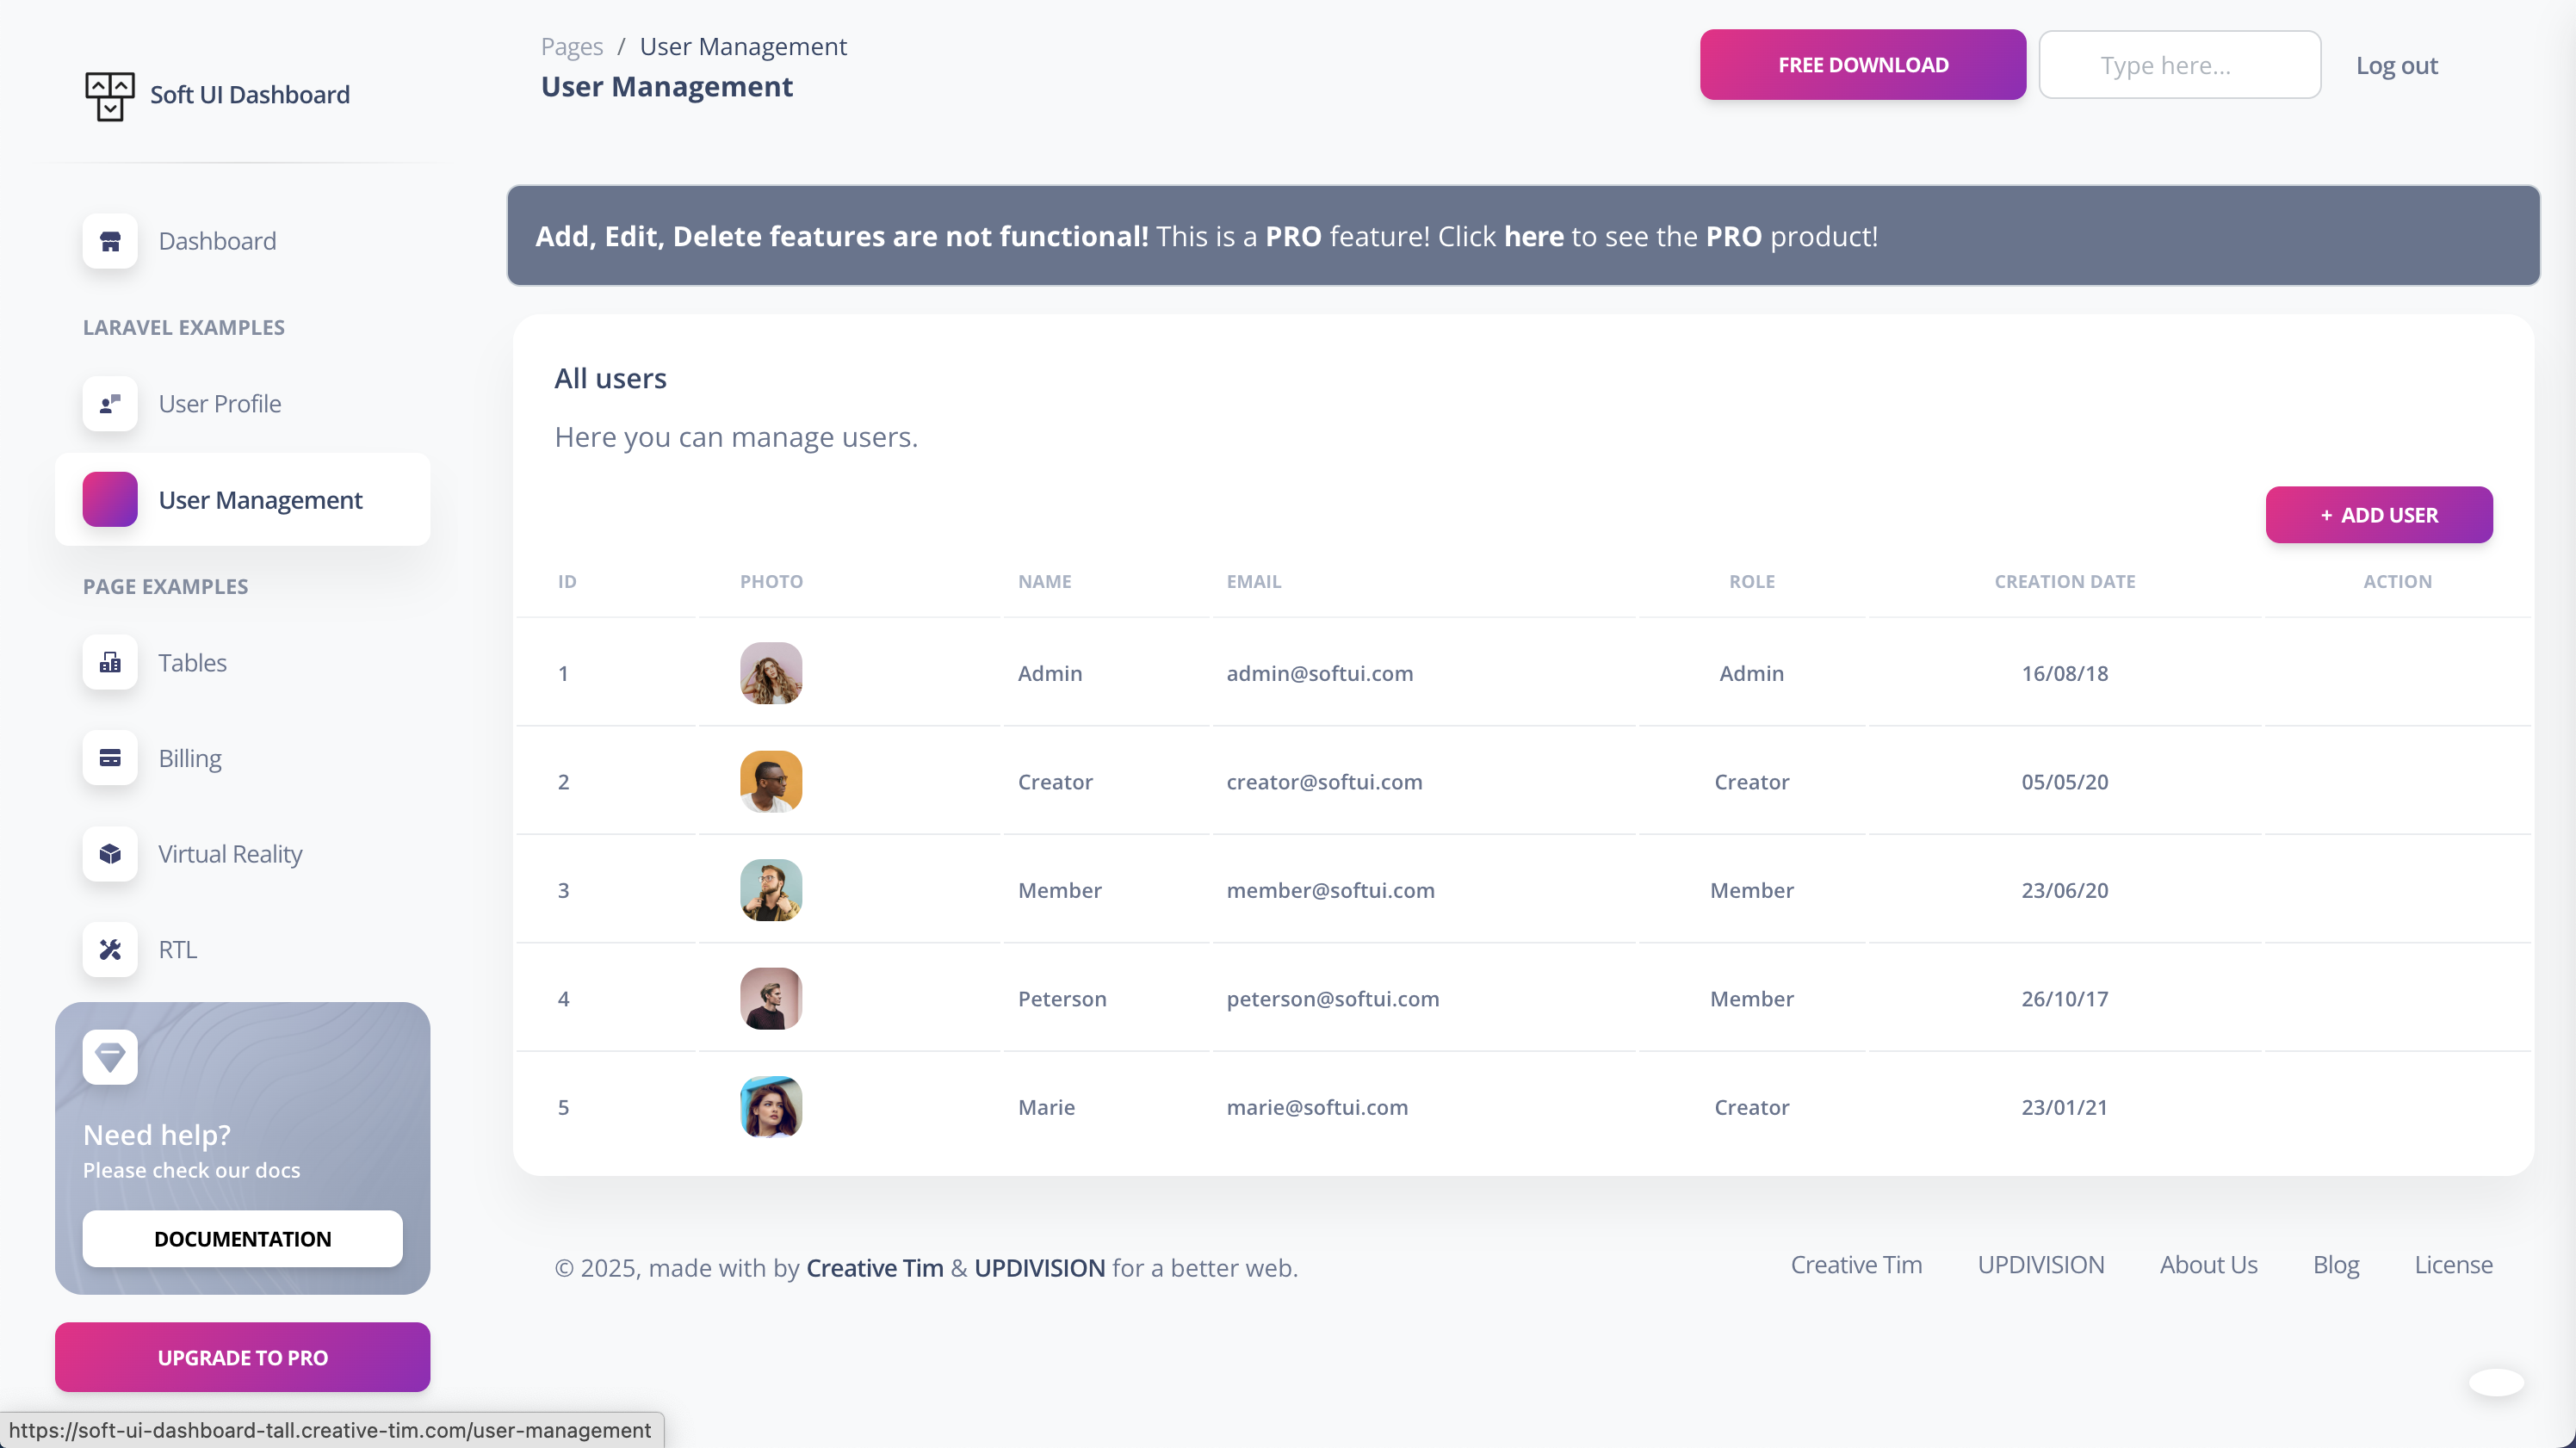2576x1448 pixels.
Task: Click the Billing credit card icon
Action: (110, 758)
